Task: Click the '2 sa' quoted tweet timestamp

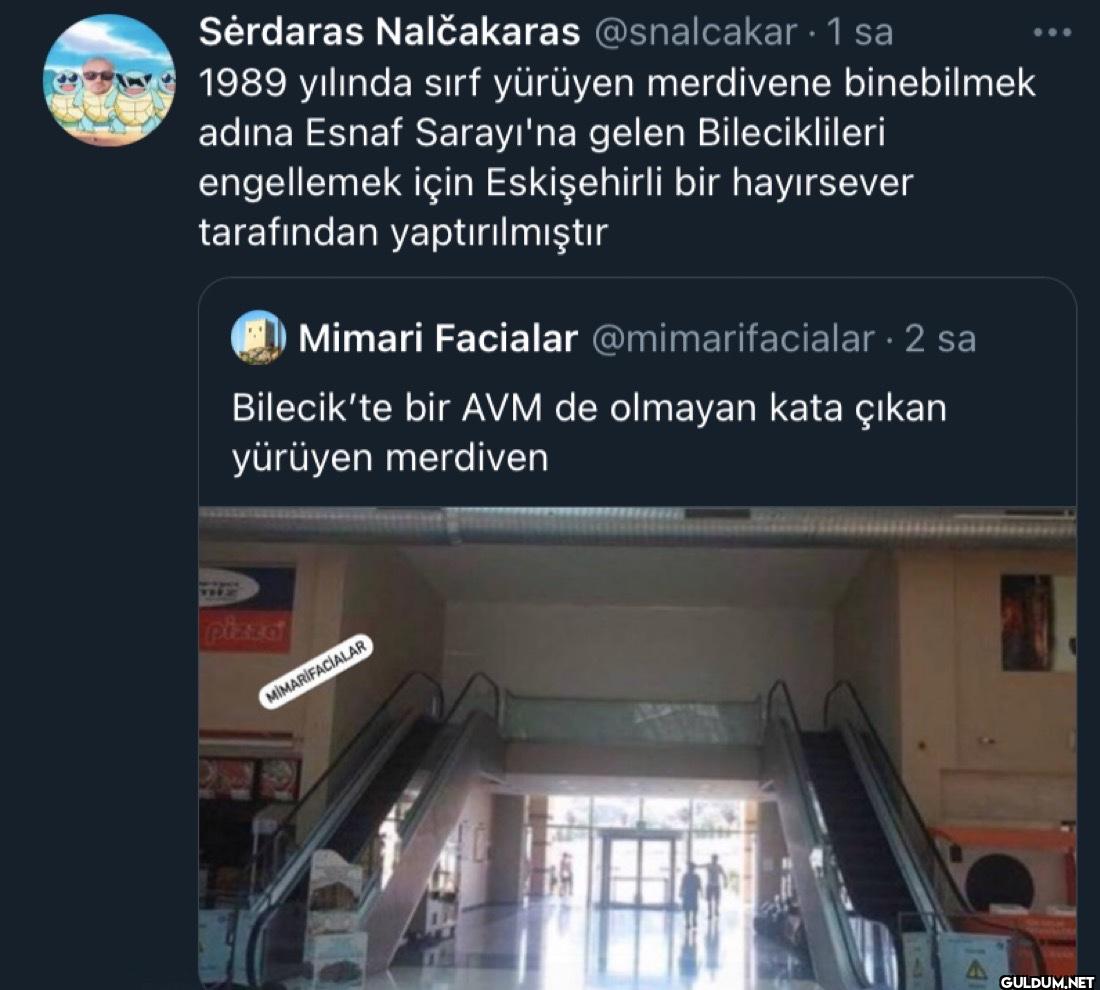Action: point(940,339)
